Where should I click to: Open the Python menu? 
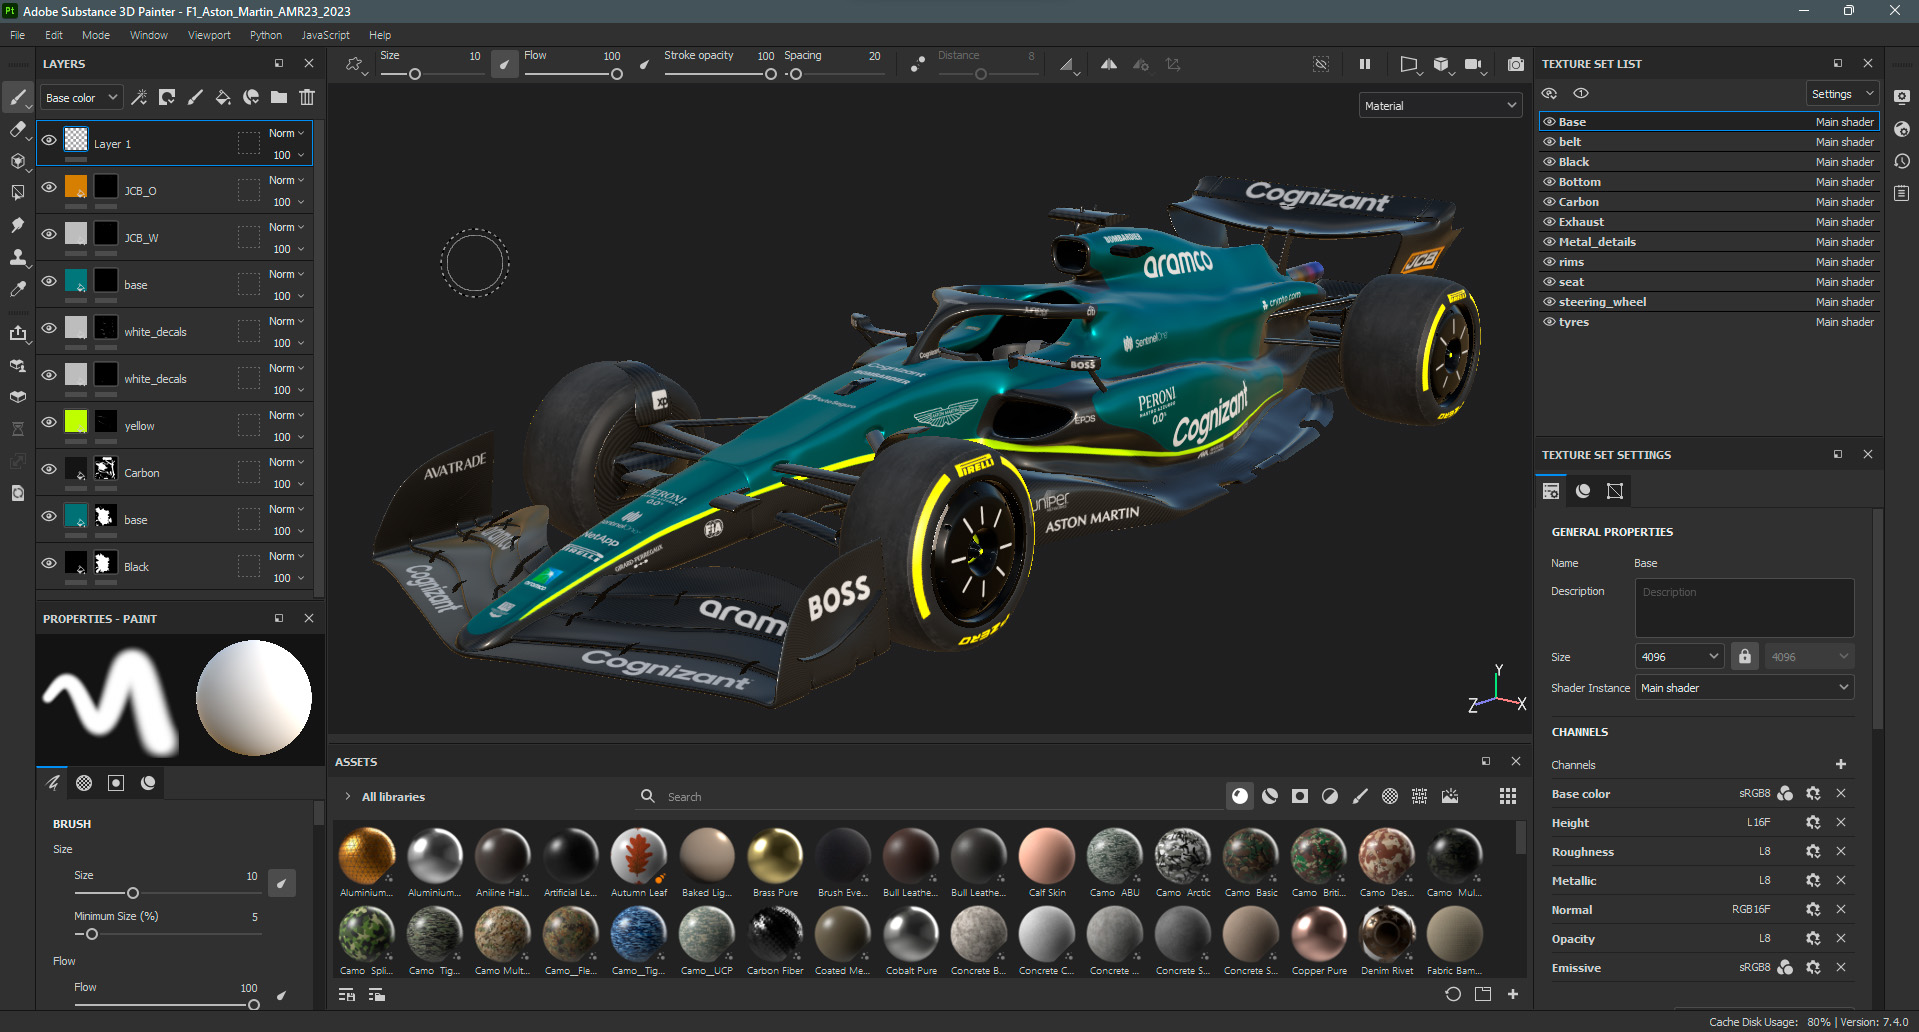[265, 35]
